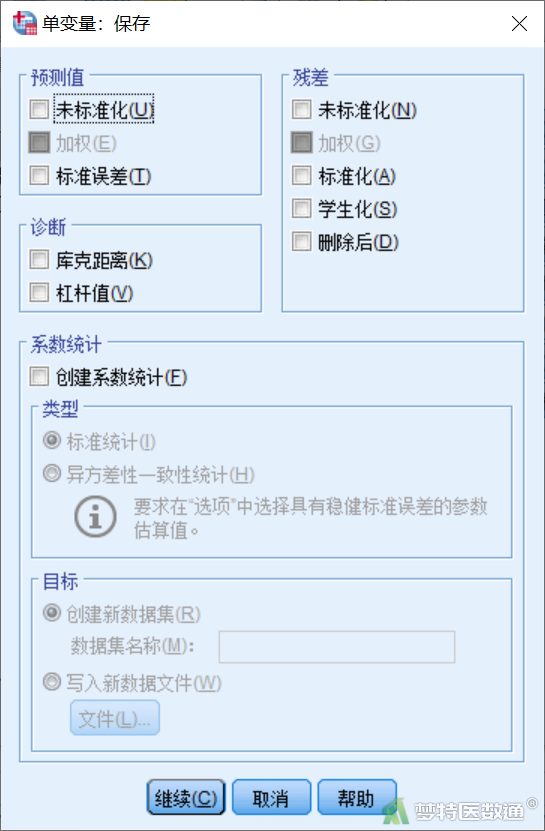Click the 数据集名称 text field
This screenshot has height=831, width=545.
pyautogui.click(x=337, y=647)
